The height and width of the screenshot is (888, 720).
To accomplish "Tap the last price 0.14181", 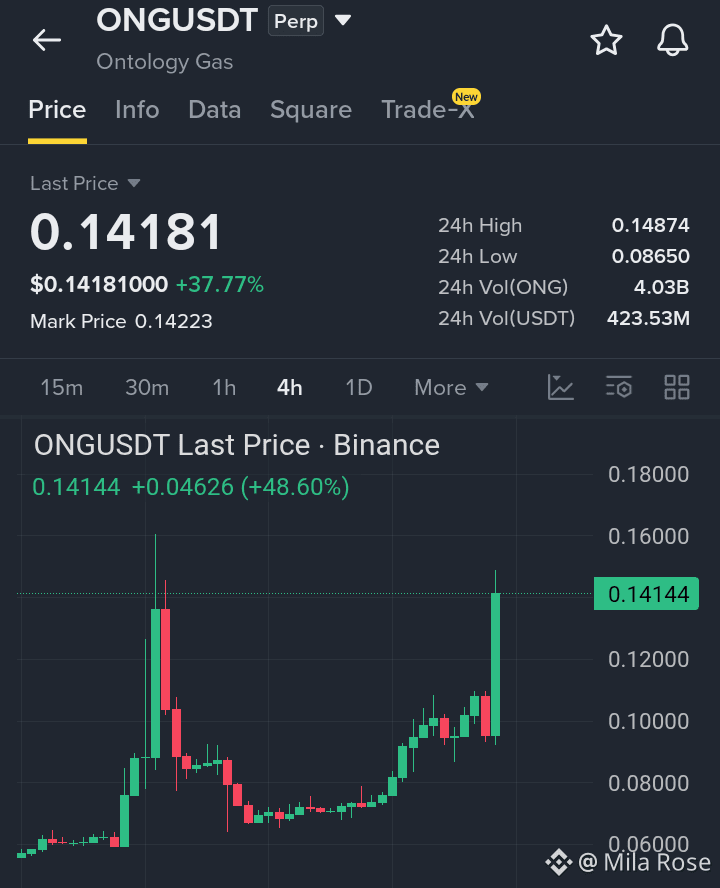I will pos(126,232).
